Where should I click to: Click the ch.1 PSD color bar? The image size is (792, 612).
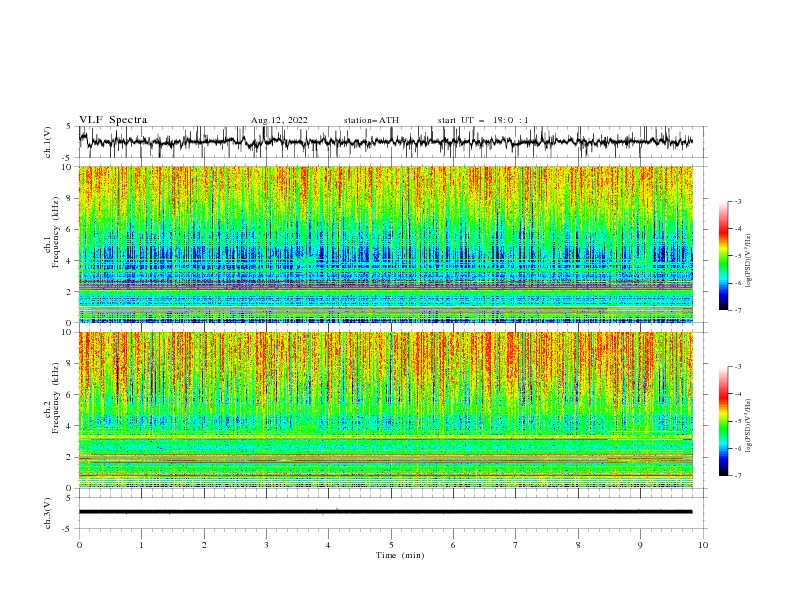[724, 256]
